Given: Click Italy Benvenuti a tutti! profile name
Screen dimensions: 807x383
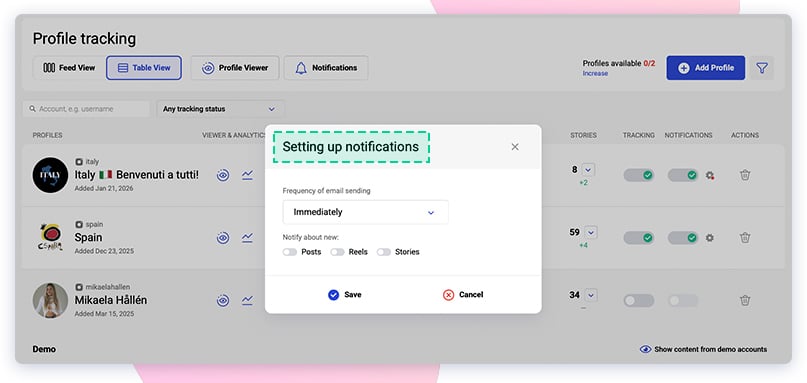Looking at the screenshot, I should coord(136,175).
